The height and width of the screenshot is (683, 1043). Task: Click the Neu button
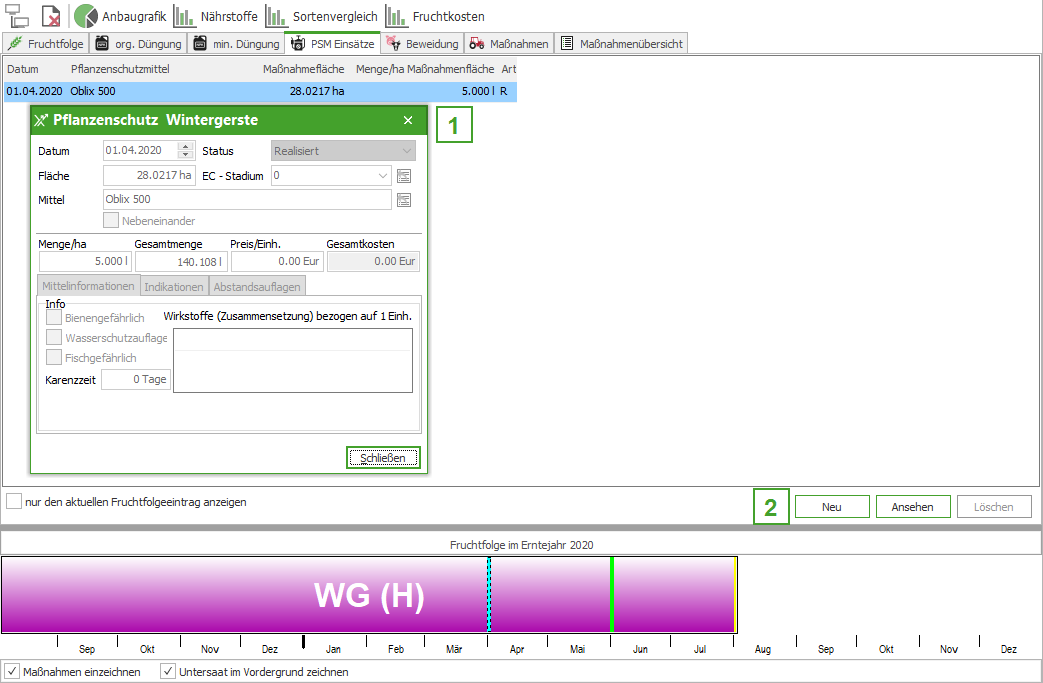(831, 507)
